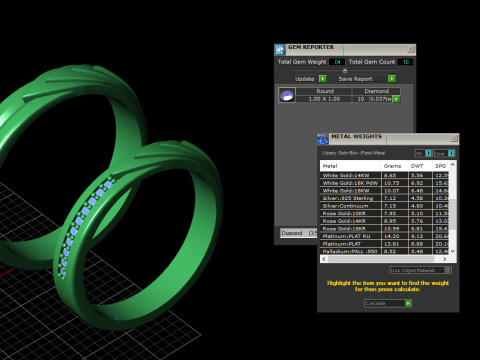This screenshot has width=480, height=360.
Task: Select the Silver:.925 Sterling row
Action: 385,198
